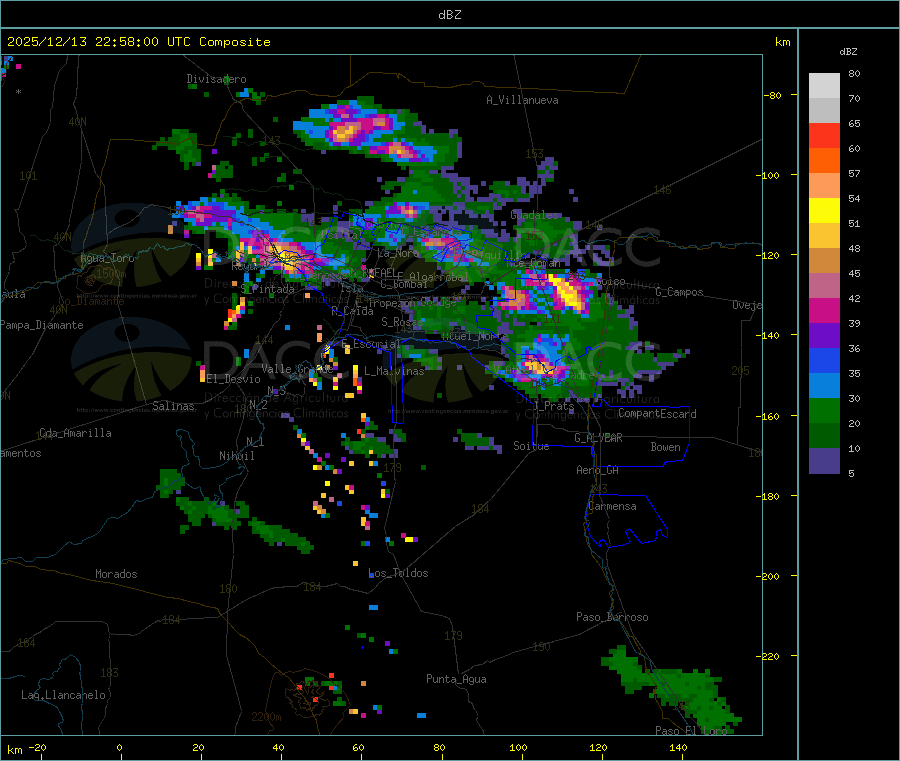
Task: Click the Salinas place label
Action: click(173, 406)
